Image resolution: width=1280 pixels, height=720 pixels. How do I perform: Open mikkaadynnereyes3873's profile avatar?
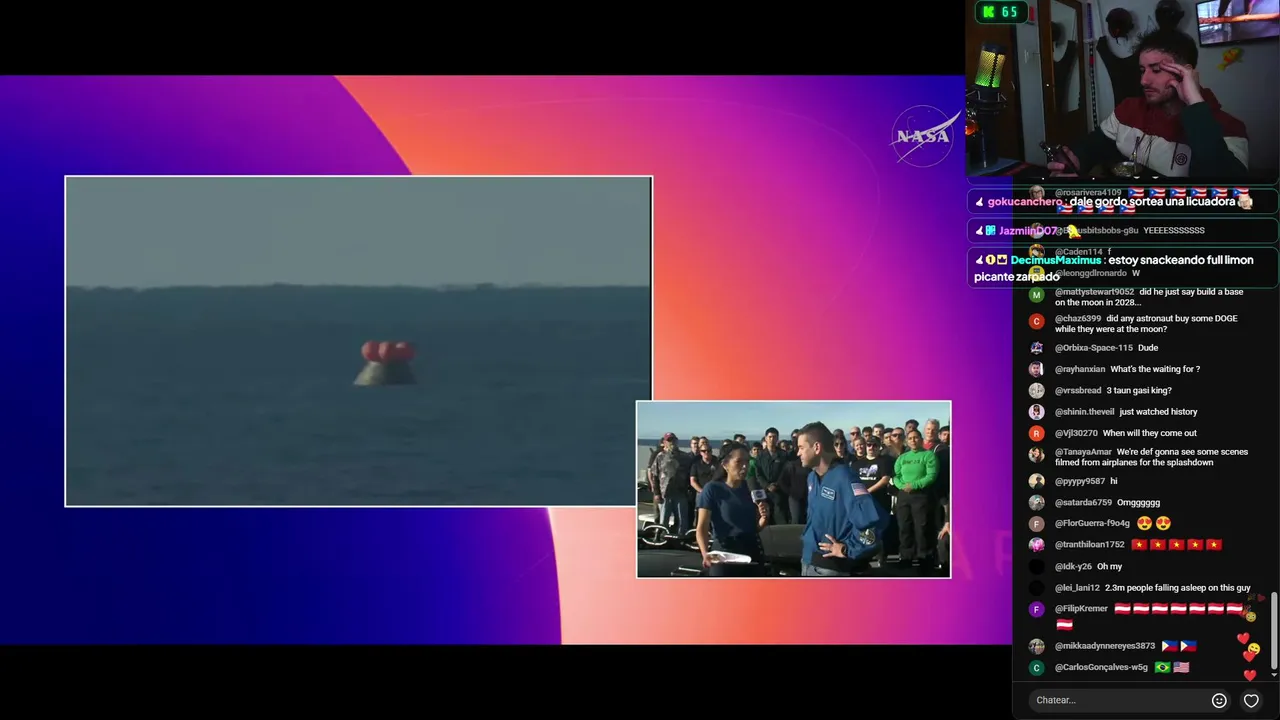tap(1037, 646)
